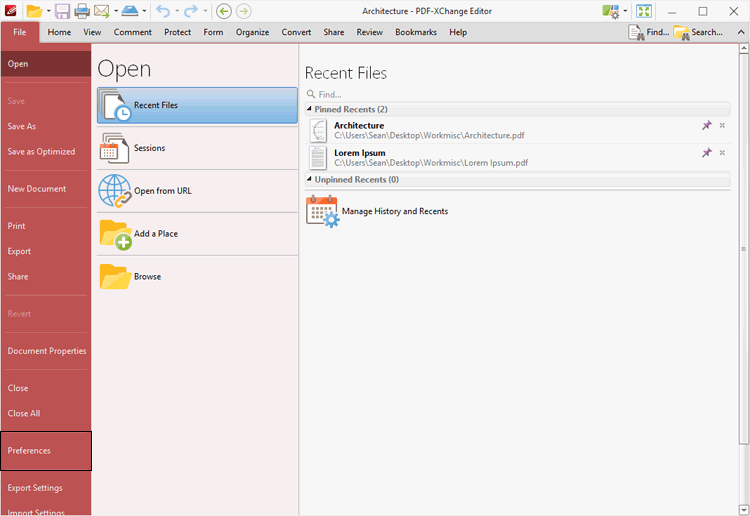Toggle the full screen mode icon
This screenshot has height=516, width=750.
point(644,11)
